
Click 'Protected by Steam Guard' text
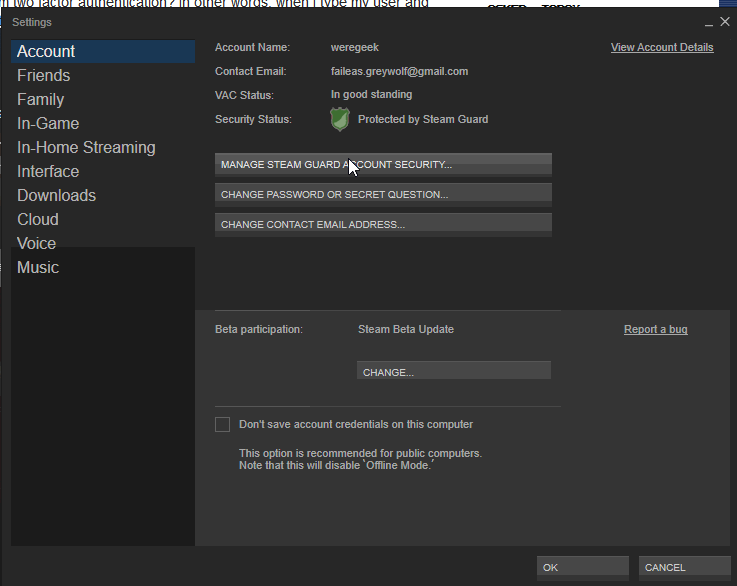(423, 119)
